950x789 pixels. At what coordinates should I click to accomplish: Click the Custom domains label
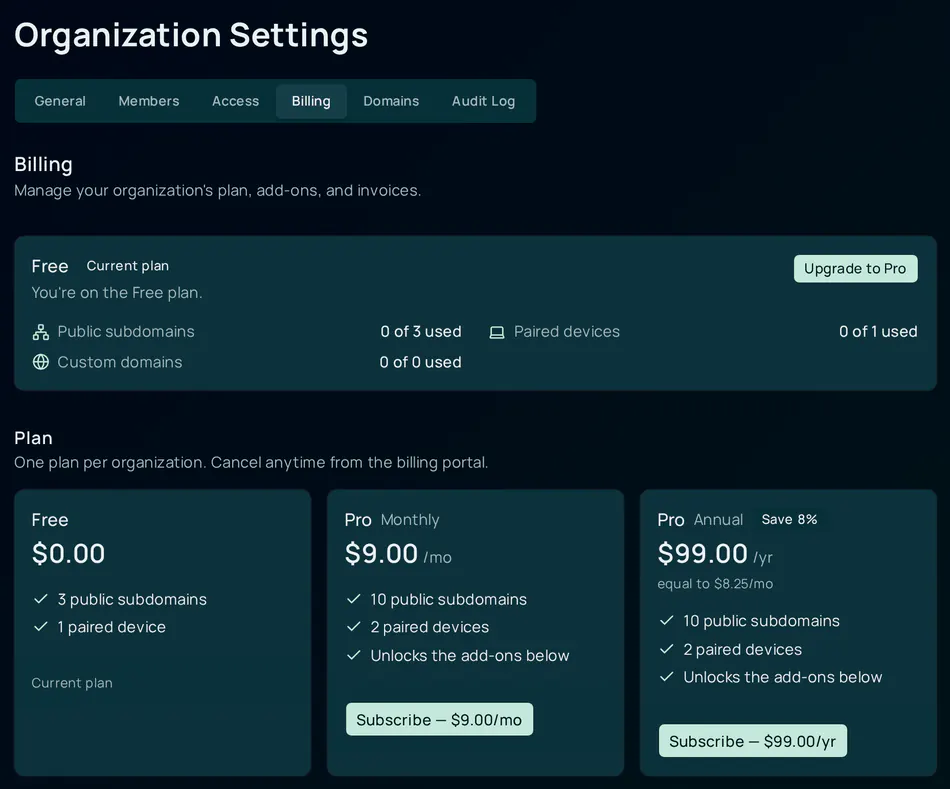click(x=120, y=362)
